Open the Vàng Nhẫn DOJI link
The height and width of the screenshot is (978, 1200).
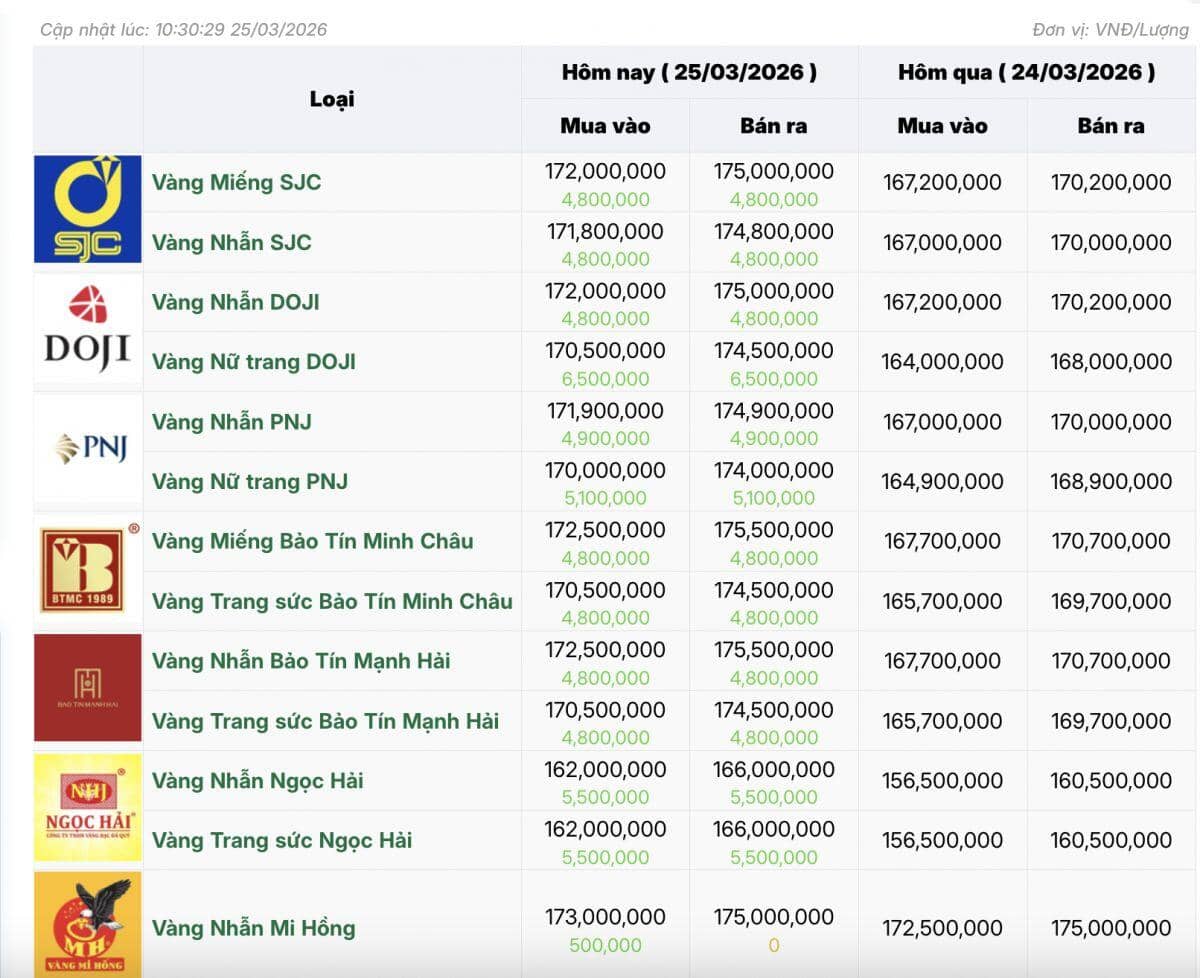click(x=235, y=302)
